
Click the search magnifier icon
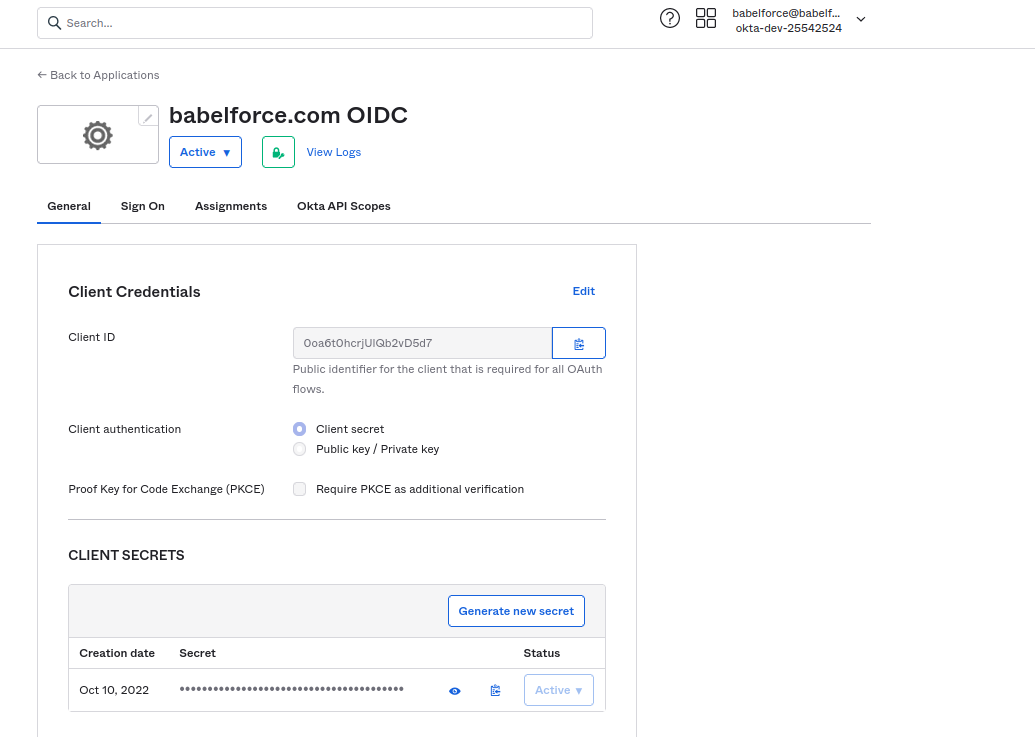54,23
